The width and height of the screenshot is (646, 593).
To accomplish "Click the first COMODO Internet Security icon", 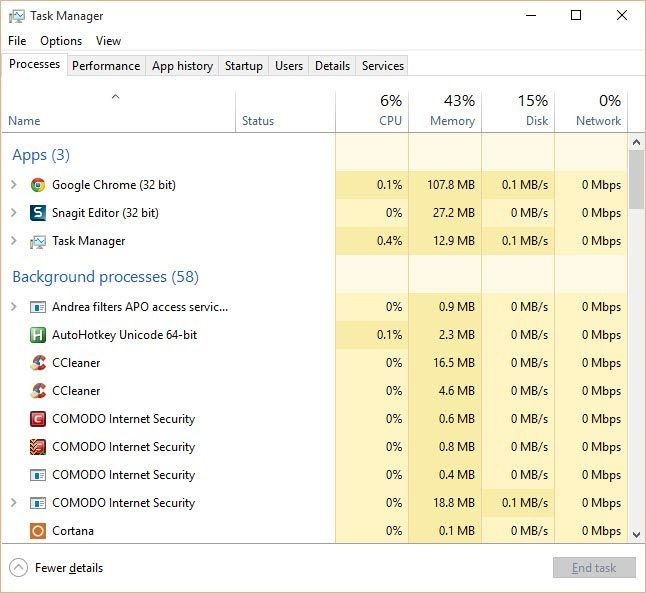I will point(38,419).
